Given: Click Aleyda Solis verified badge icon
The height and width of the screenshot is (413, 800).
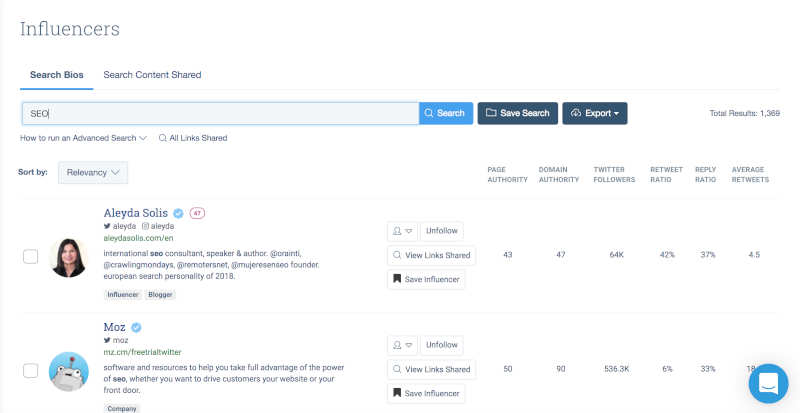Looking at the screenshot, I should point(178,213).
